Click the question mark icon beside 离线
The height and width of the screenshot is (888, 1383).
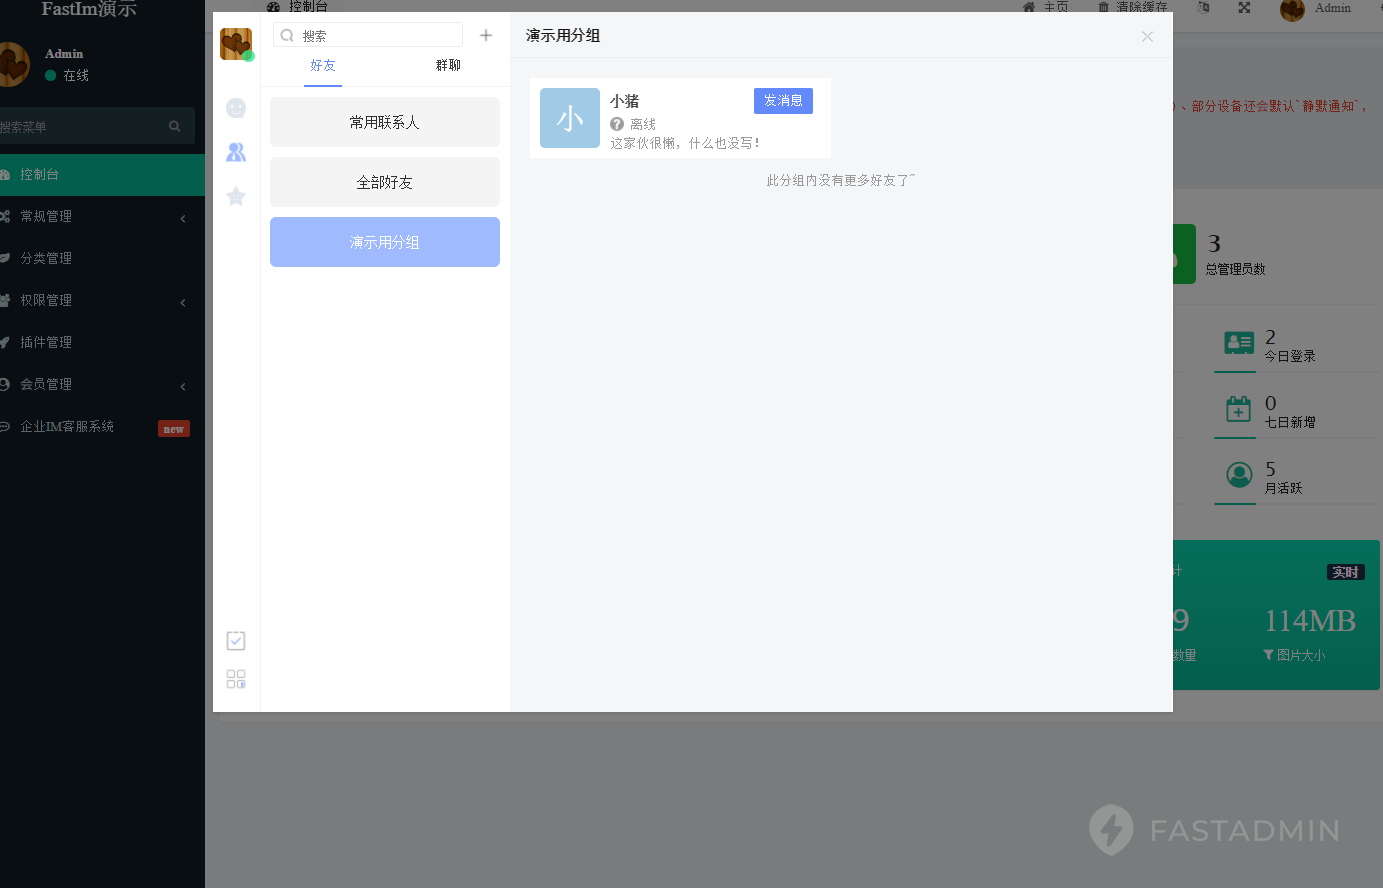pos(617,124)
